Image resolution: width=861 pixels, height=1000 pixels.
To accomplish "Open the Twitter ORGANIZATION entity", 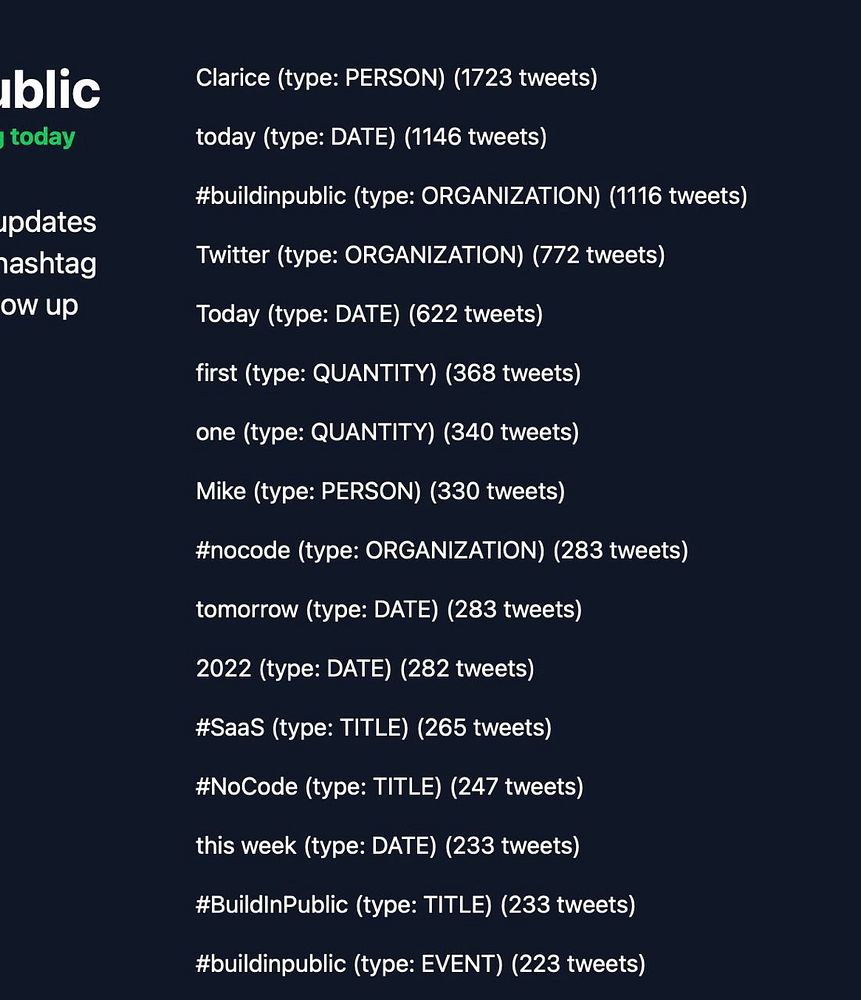I will (x=430, y=255).
